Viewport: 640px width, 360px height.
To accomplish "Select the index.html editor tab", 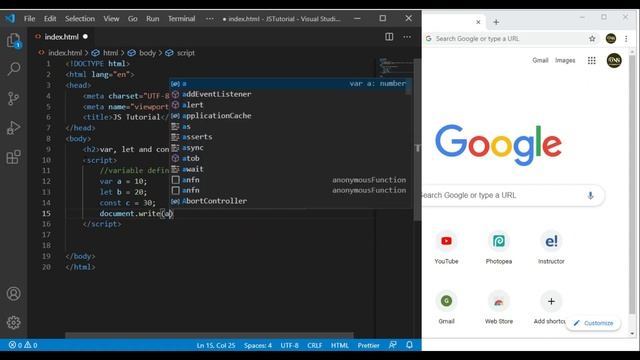I will click(x=61, y=37).
